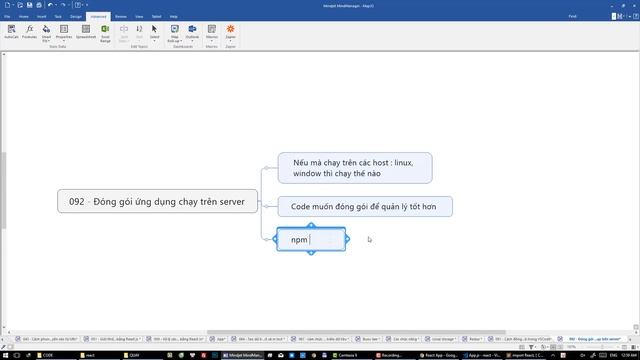Adjust the zoom slider in status bar
Image resolution: width=640 pixels, height=360 pixels.
[602, 347]
